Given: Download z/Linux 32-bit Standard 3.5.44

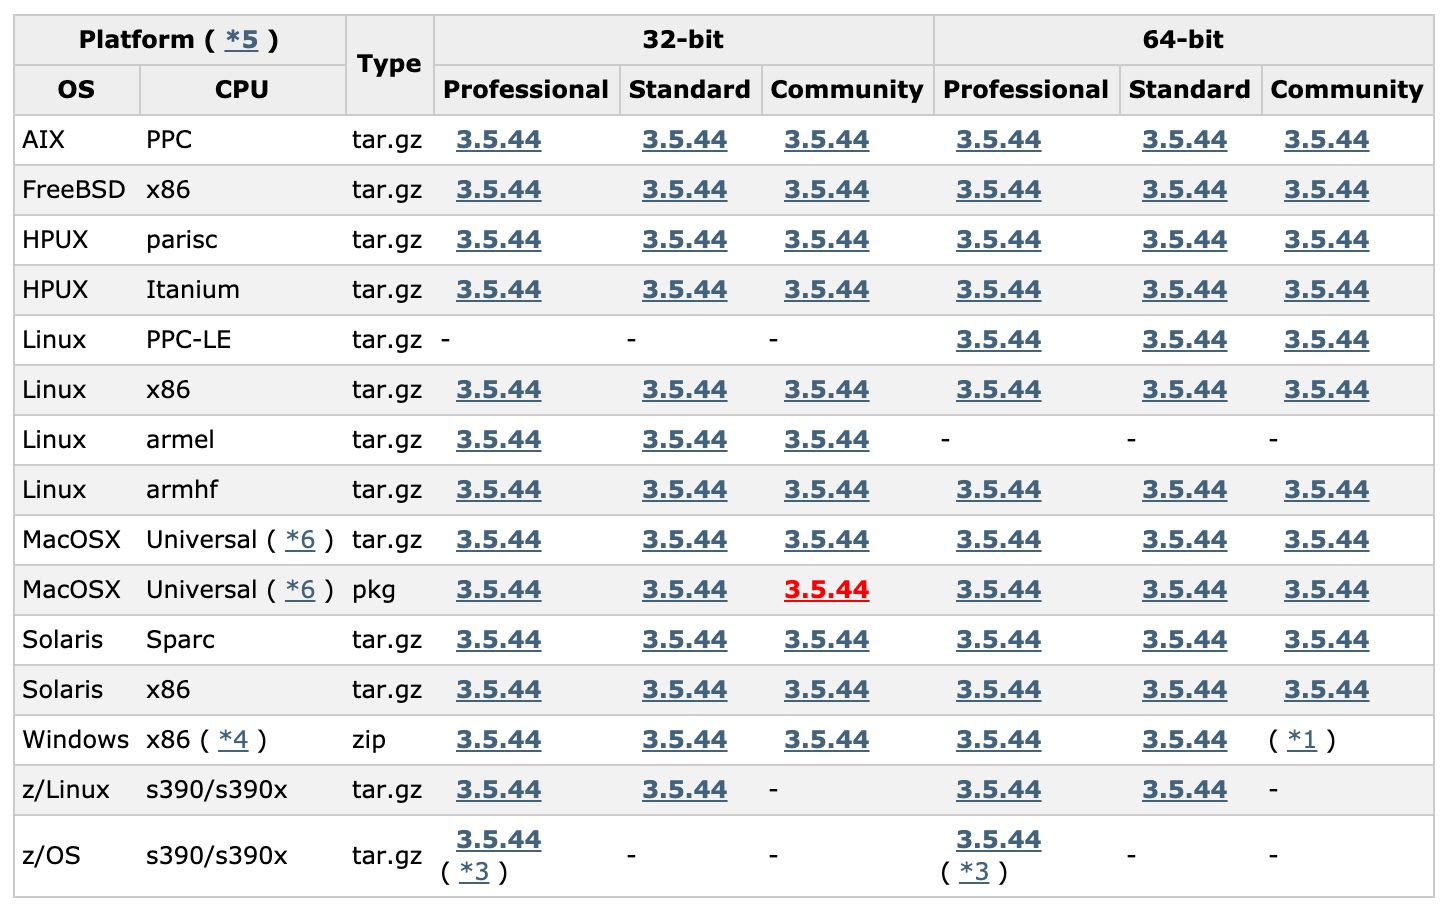Looking at the screenshot, I should click(x=684, y=790).
